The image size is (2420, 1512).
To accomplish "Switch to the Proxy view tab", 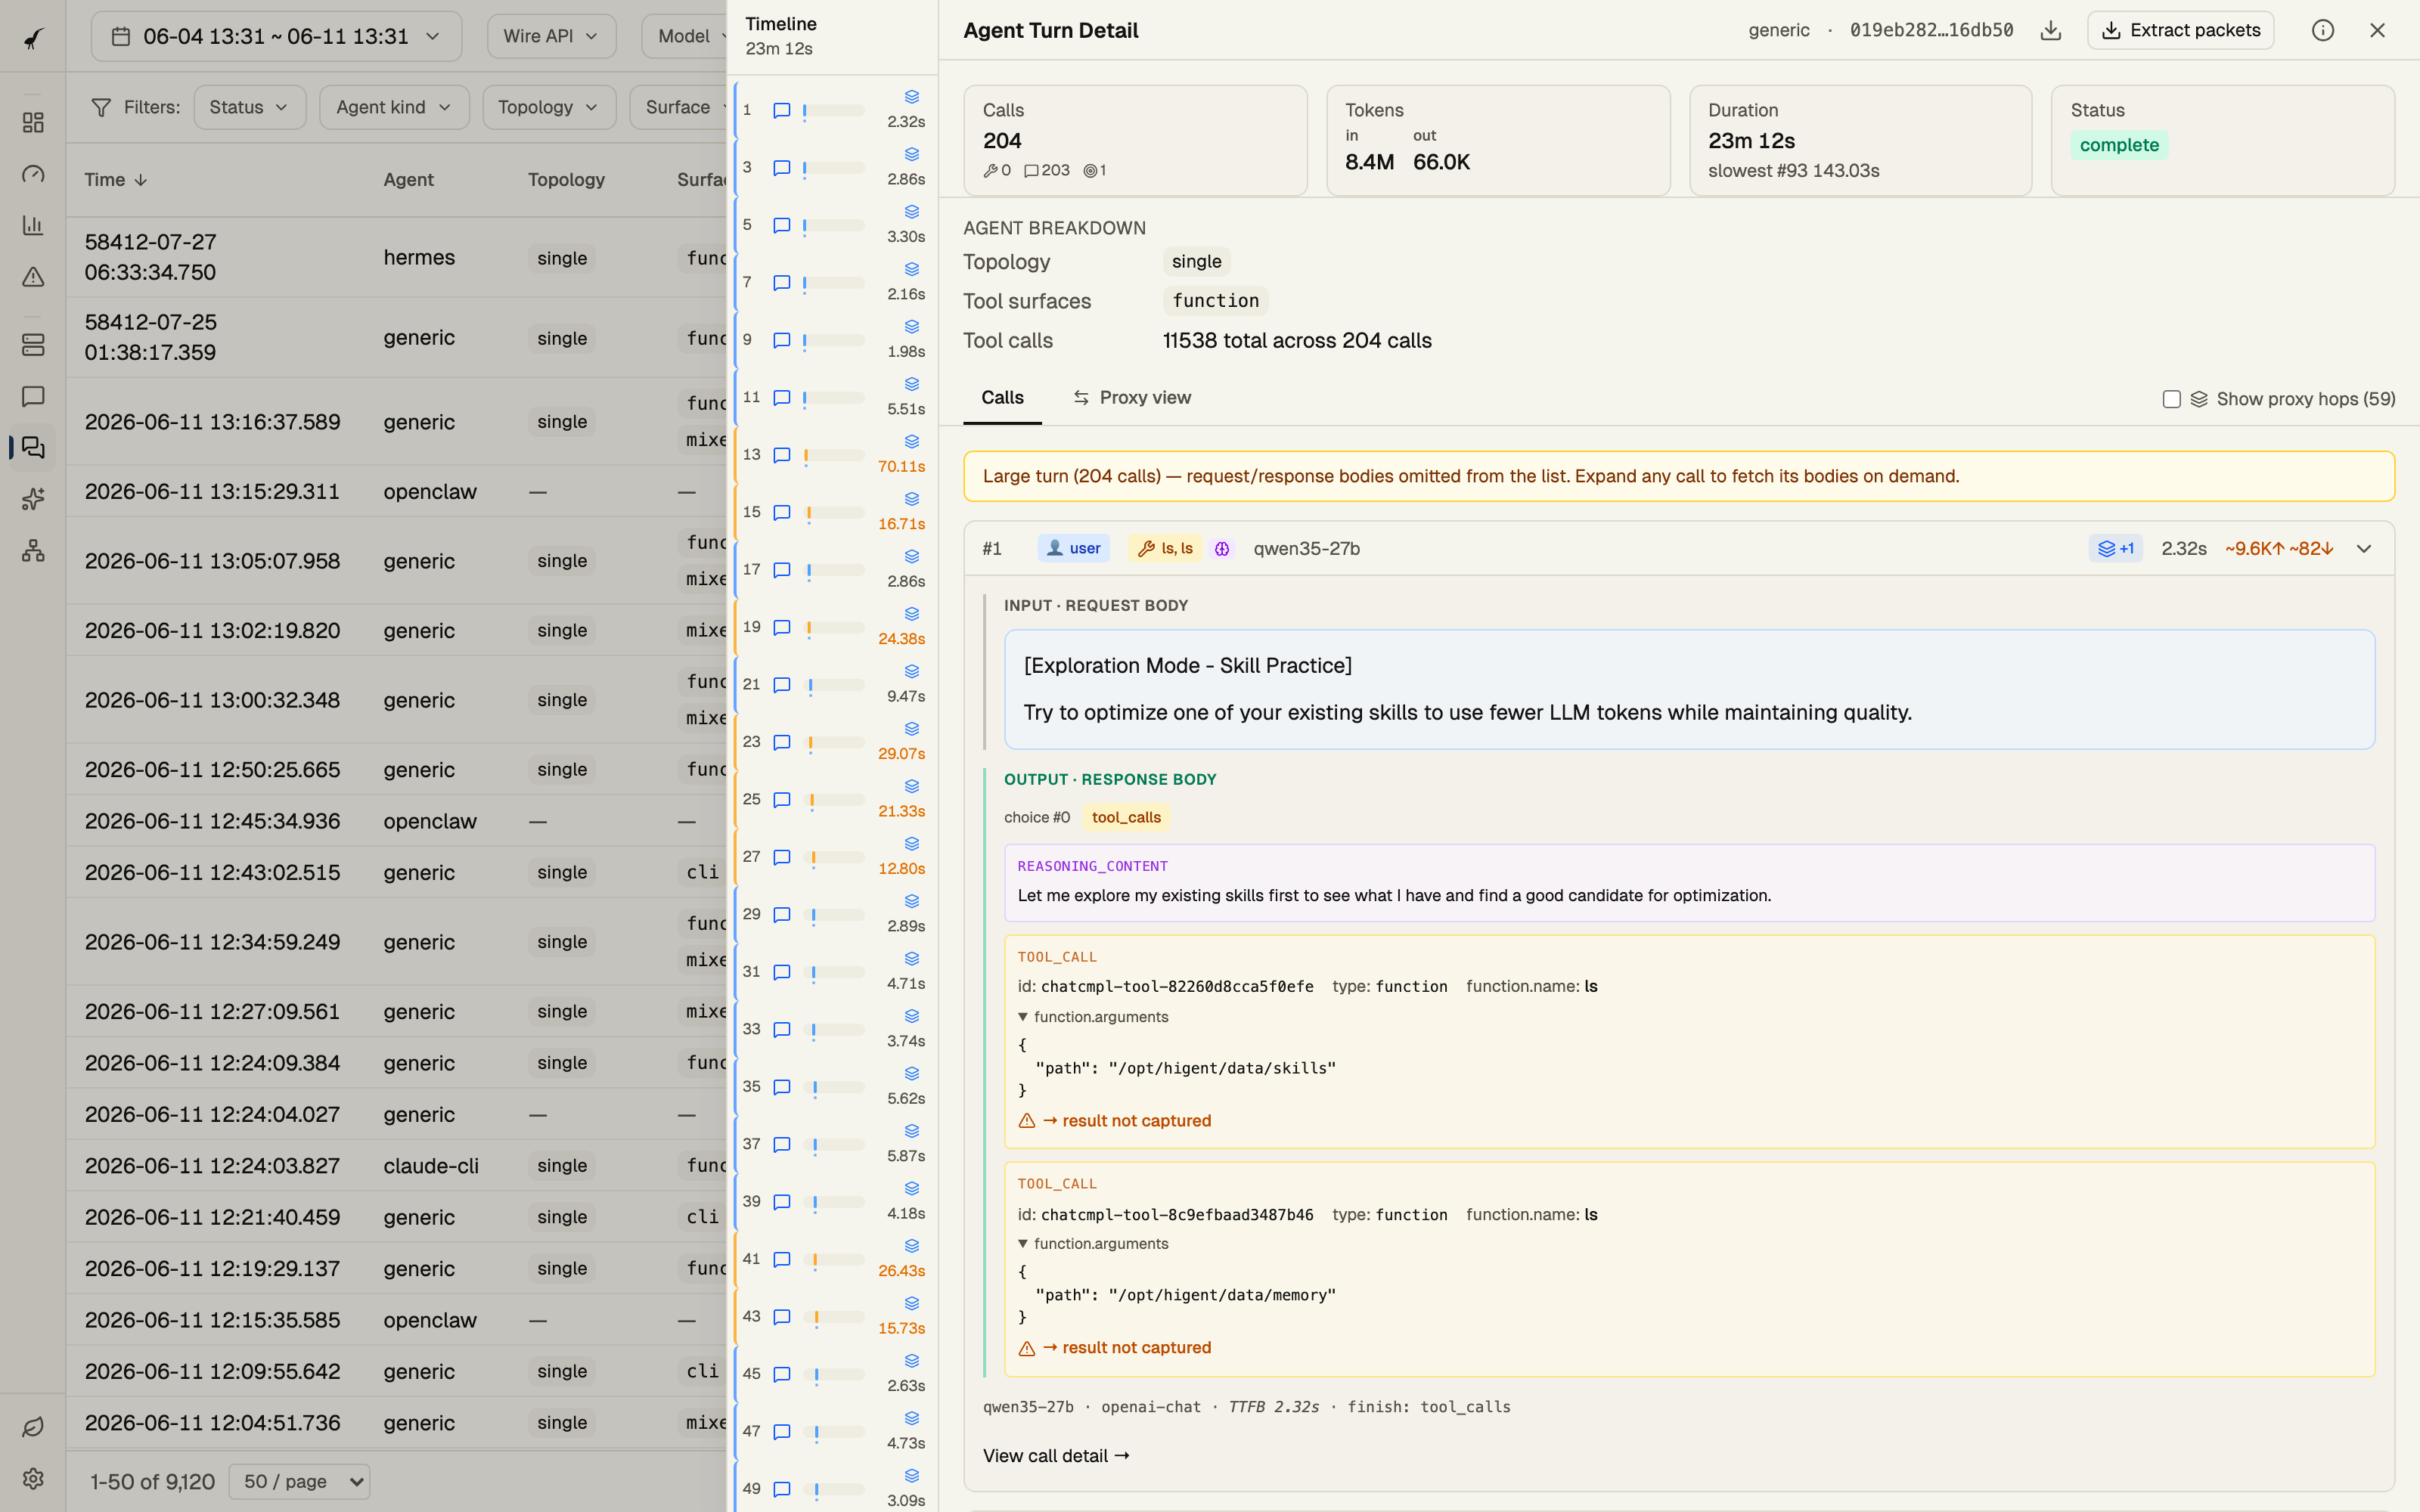I will pyautogui.click(x=1131, y=398).
